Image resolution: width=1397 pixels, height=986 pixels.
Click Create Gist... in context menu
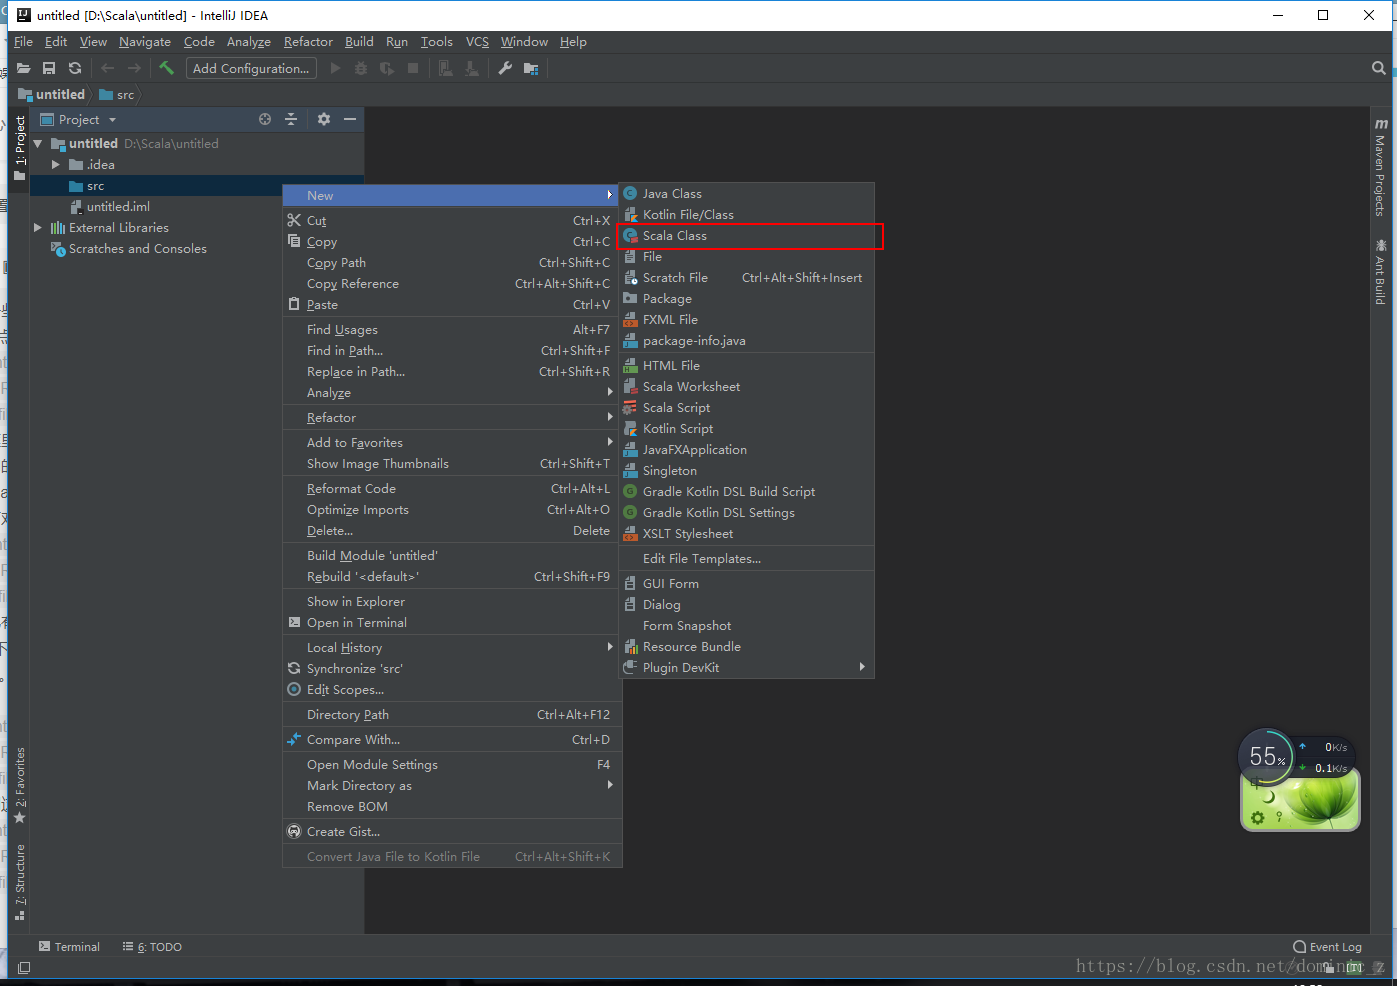click(452, 832)
